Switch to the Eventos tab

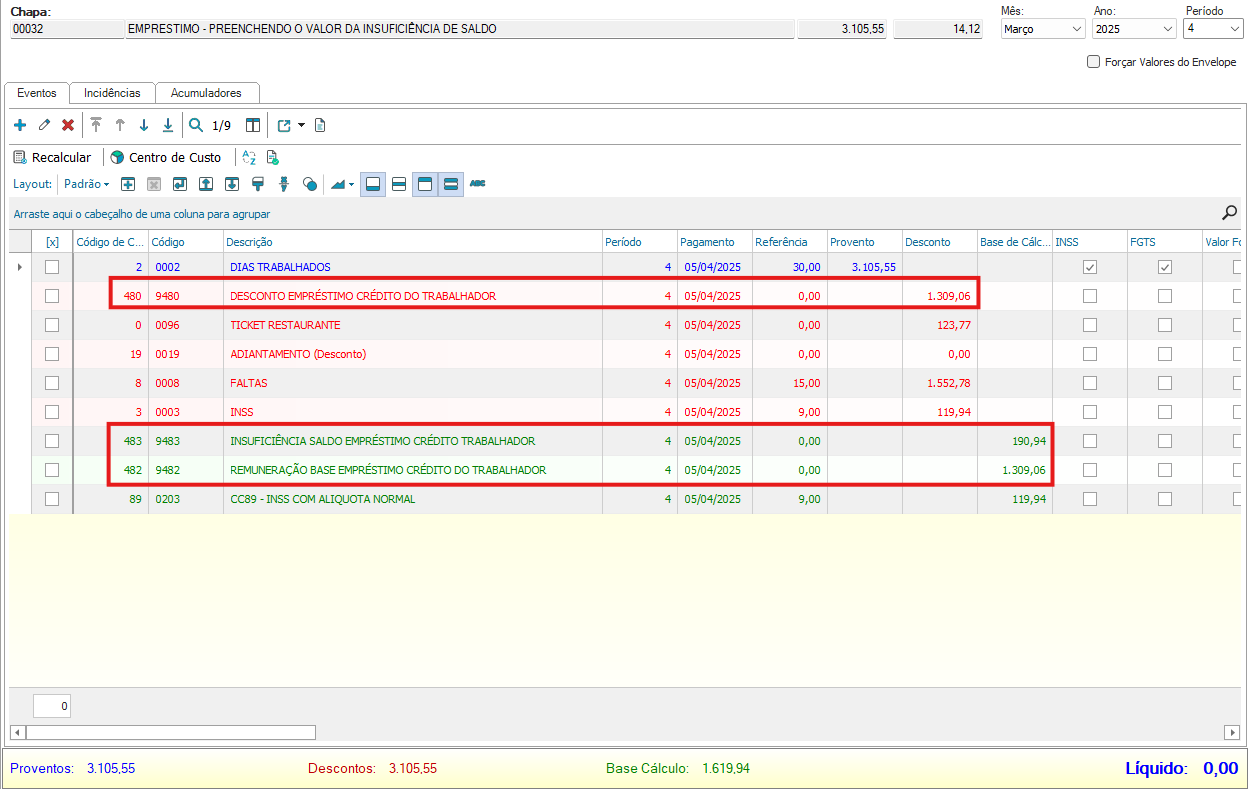[x=37, y=93]
